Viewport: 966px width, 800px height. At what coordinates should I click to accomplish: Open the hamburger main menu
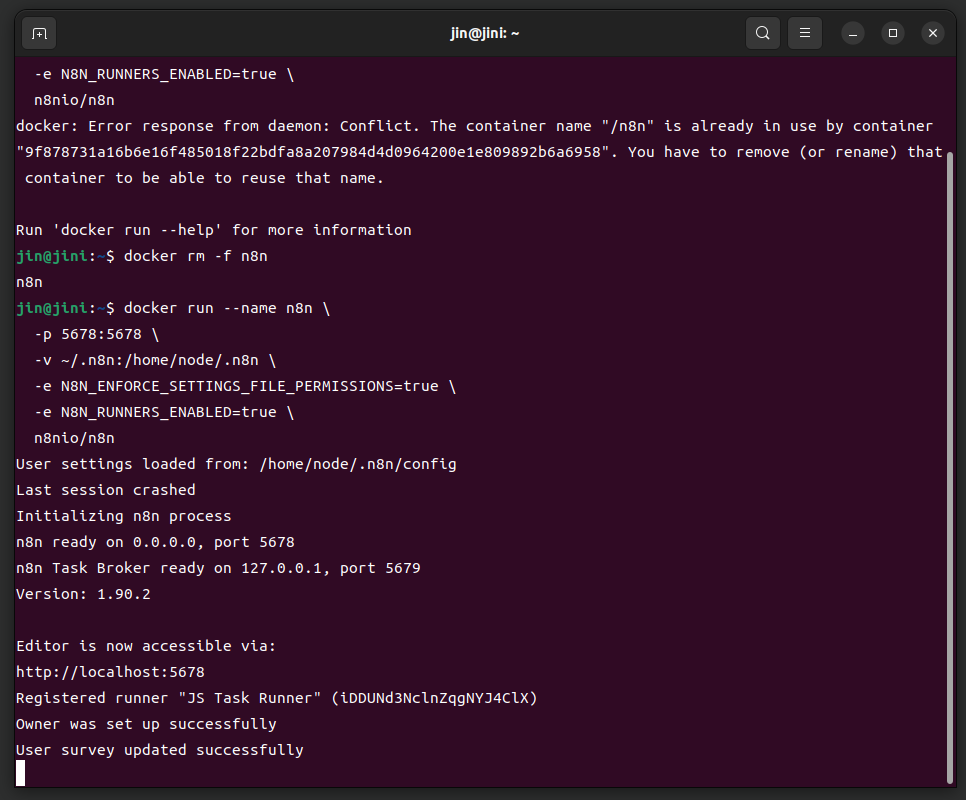click(x=805, y=33)
